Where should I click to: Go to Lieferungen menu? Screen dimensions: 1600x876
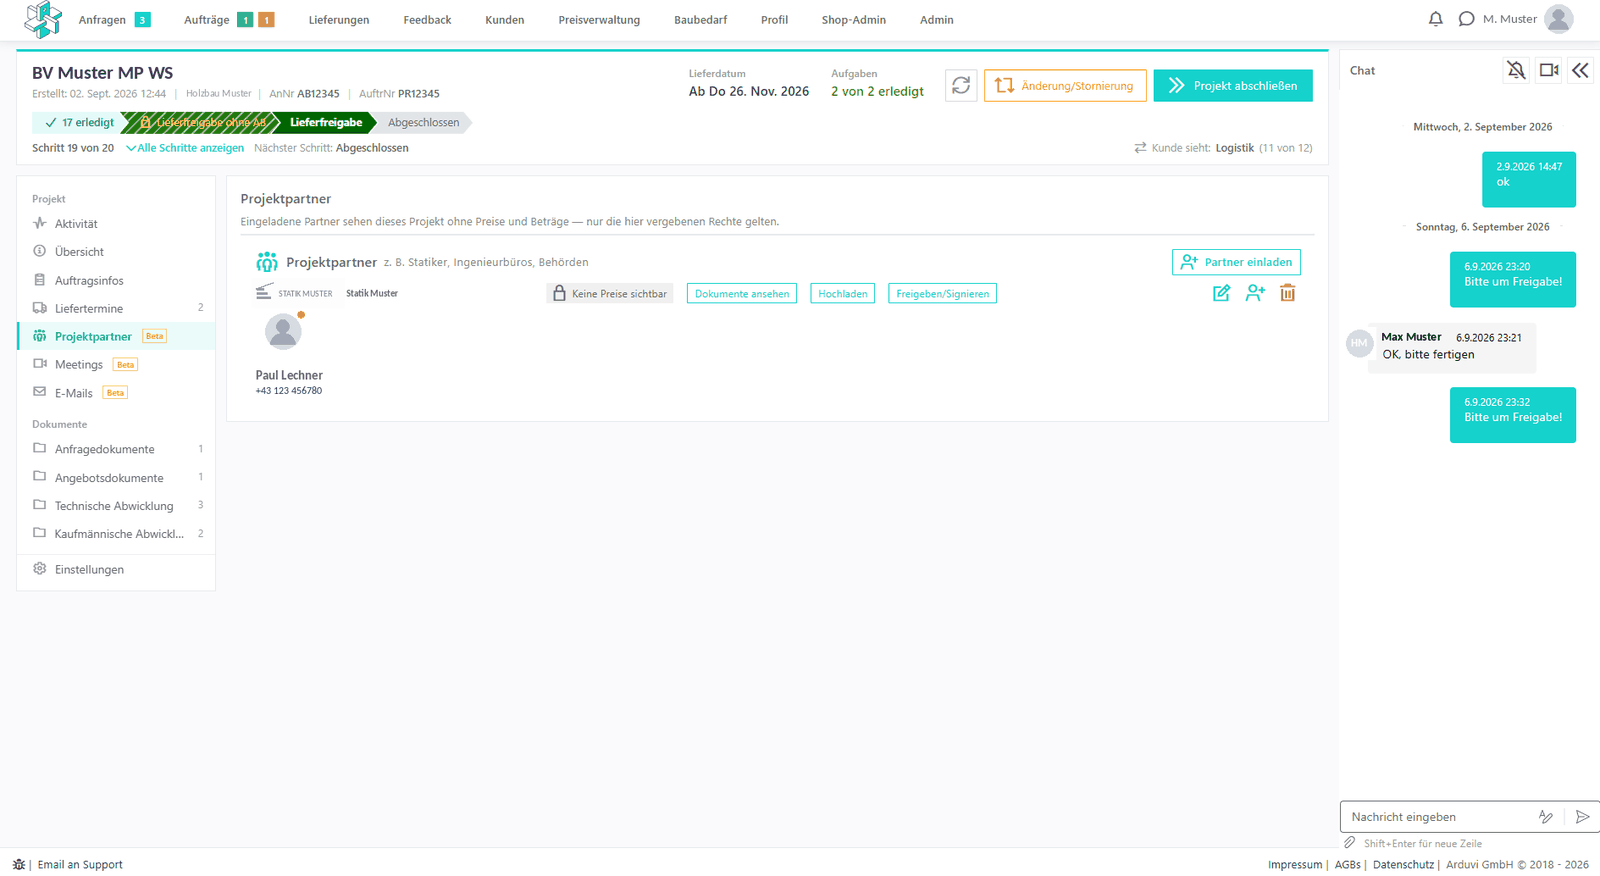click(x=339, y=20)
